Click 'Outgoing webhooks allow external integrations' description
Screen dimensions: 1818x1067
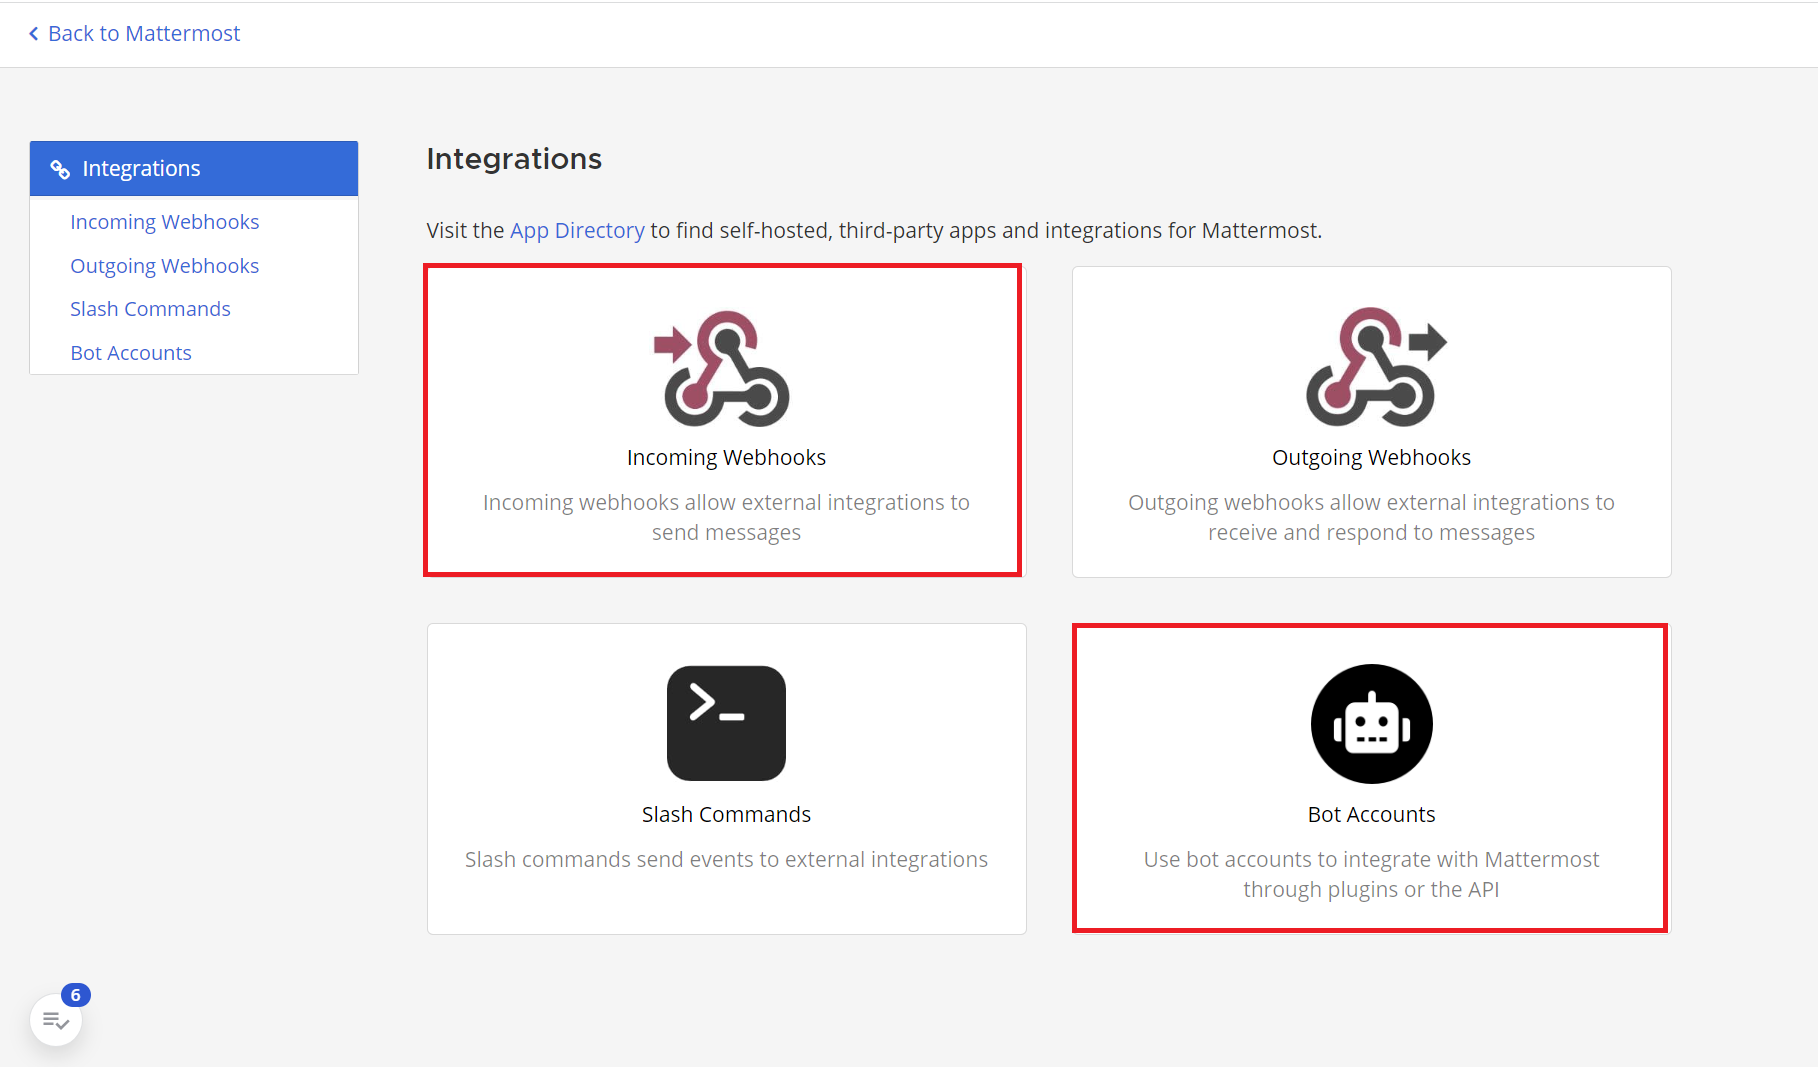tap(1371, 517)
